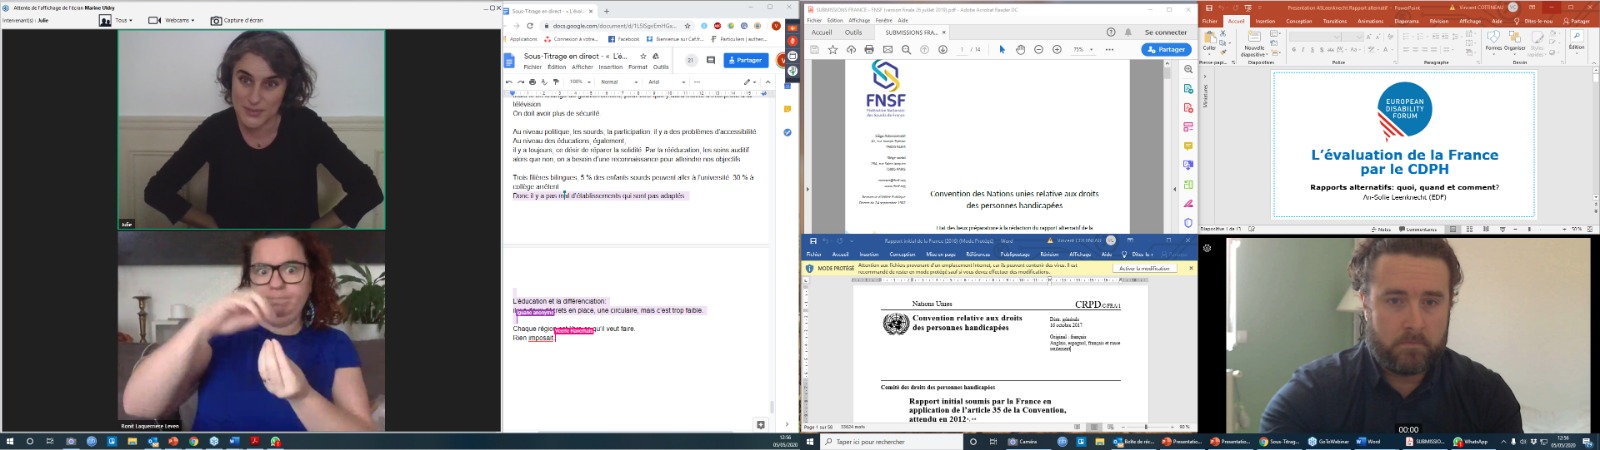The width and height of the screenshot is (1600, 450).
Task: Open the Format menu in Google Docs
Action: pyautogui.click(x=637, y=67)
